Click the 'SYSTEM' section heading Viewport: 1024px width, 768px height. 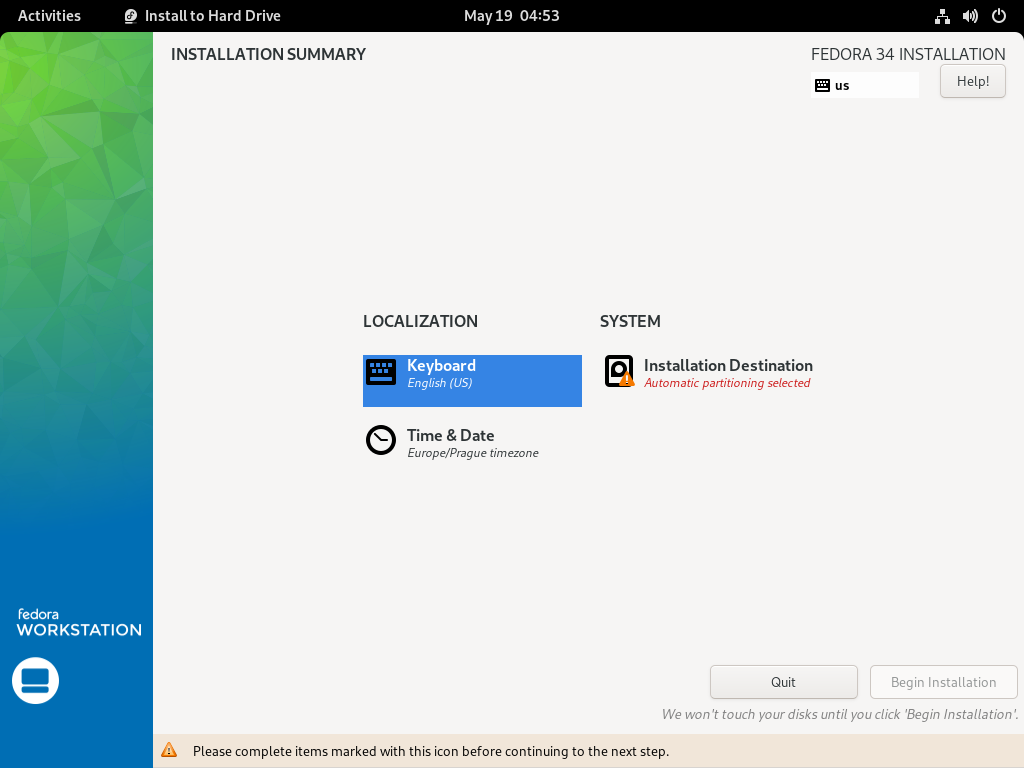coord(630,321)
